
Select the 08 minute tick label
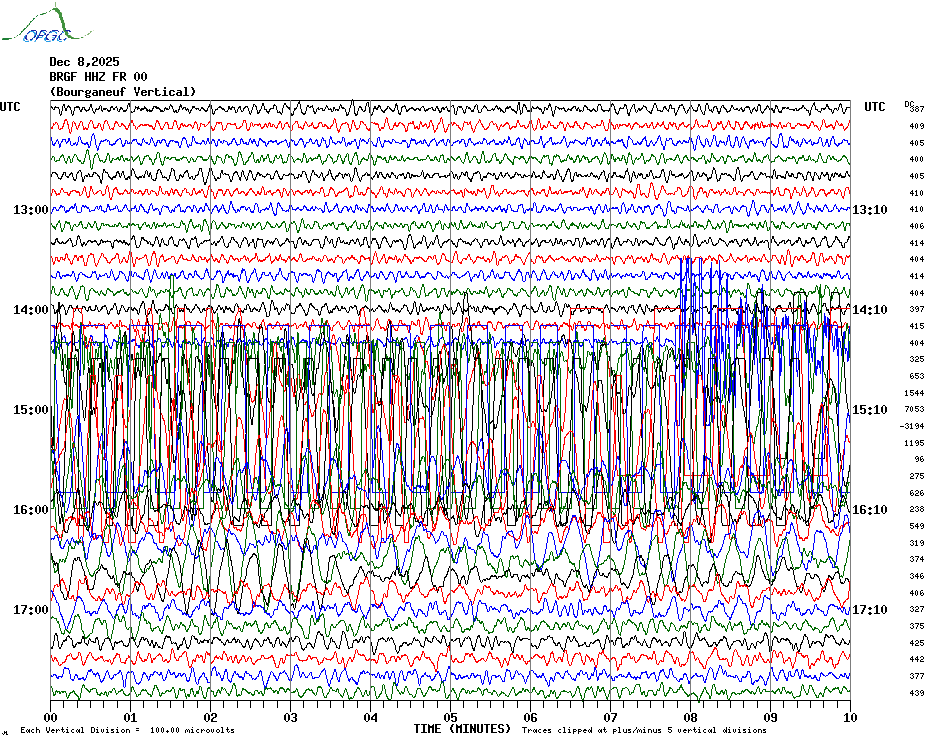coord(690,717)
